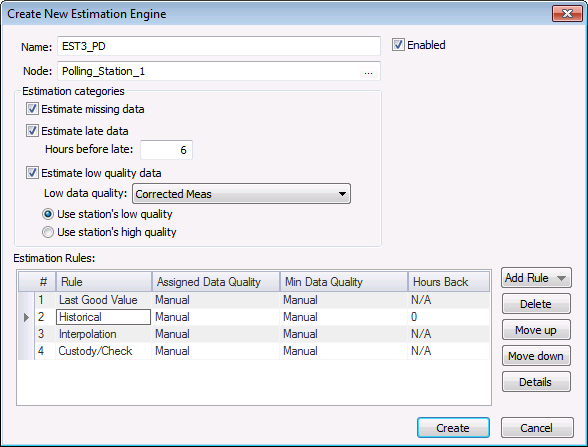Open the node browse ellipsis button
The height and width of the screenshot is (447, 588).
pyautogui.click(x=368, y=72)
